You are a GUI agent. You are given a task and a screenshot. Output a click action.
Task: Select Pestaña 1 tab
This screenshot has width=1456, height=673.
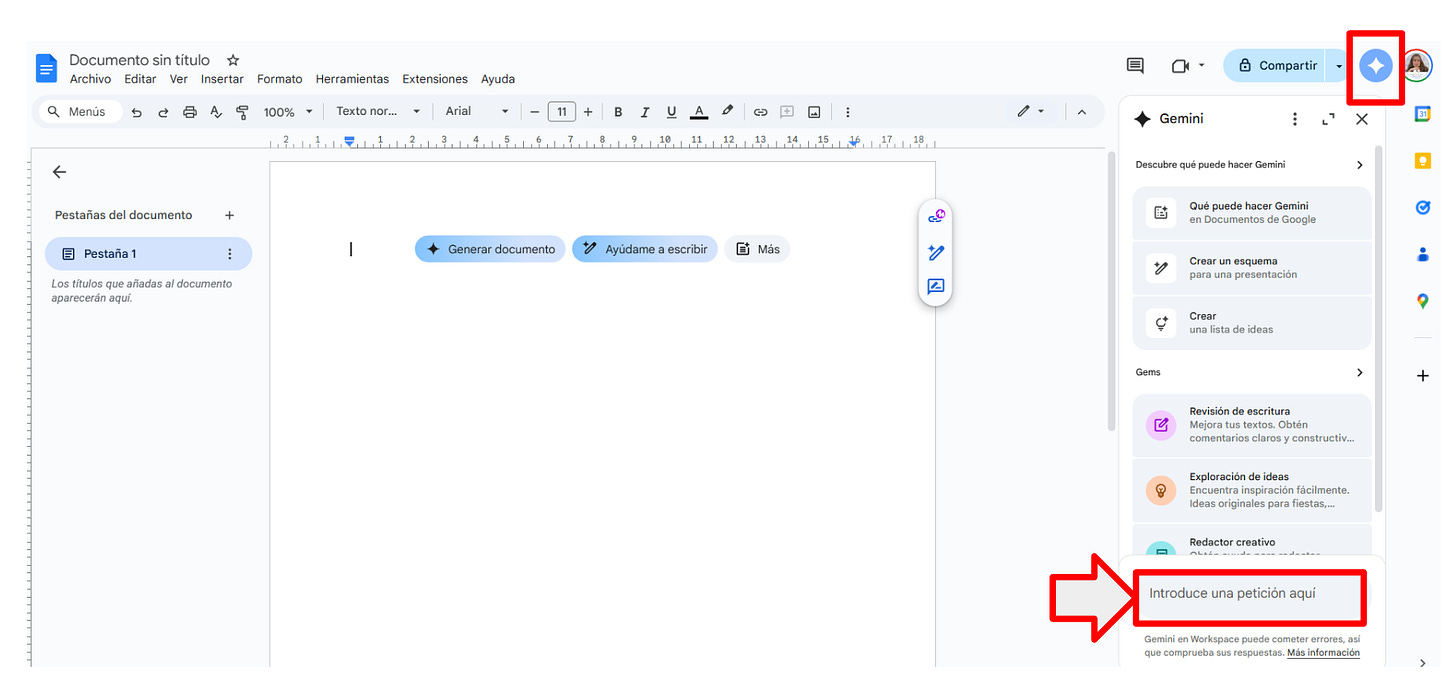click(148, 254)
